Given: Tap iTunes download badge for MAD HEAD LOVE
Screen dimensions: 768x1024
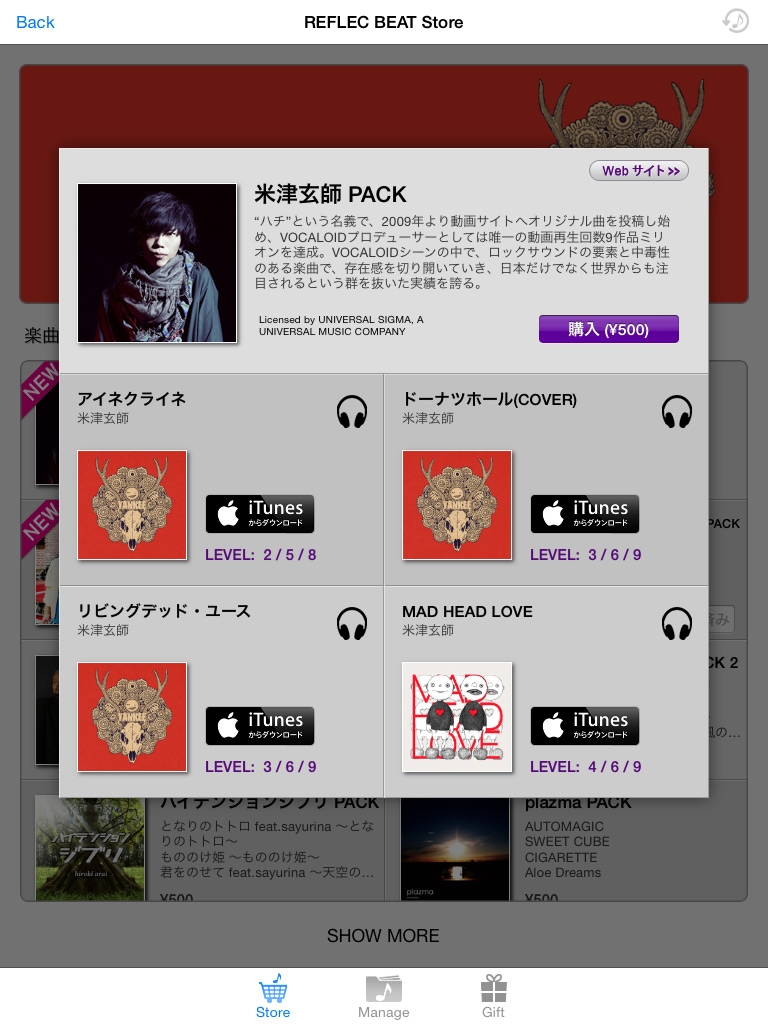Looking at the screenshot, I should (x=584, y=726).
